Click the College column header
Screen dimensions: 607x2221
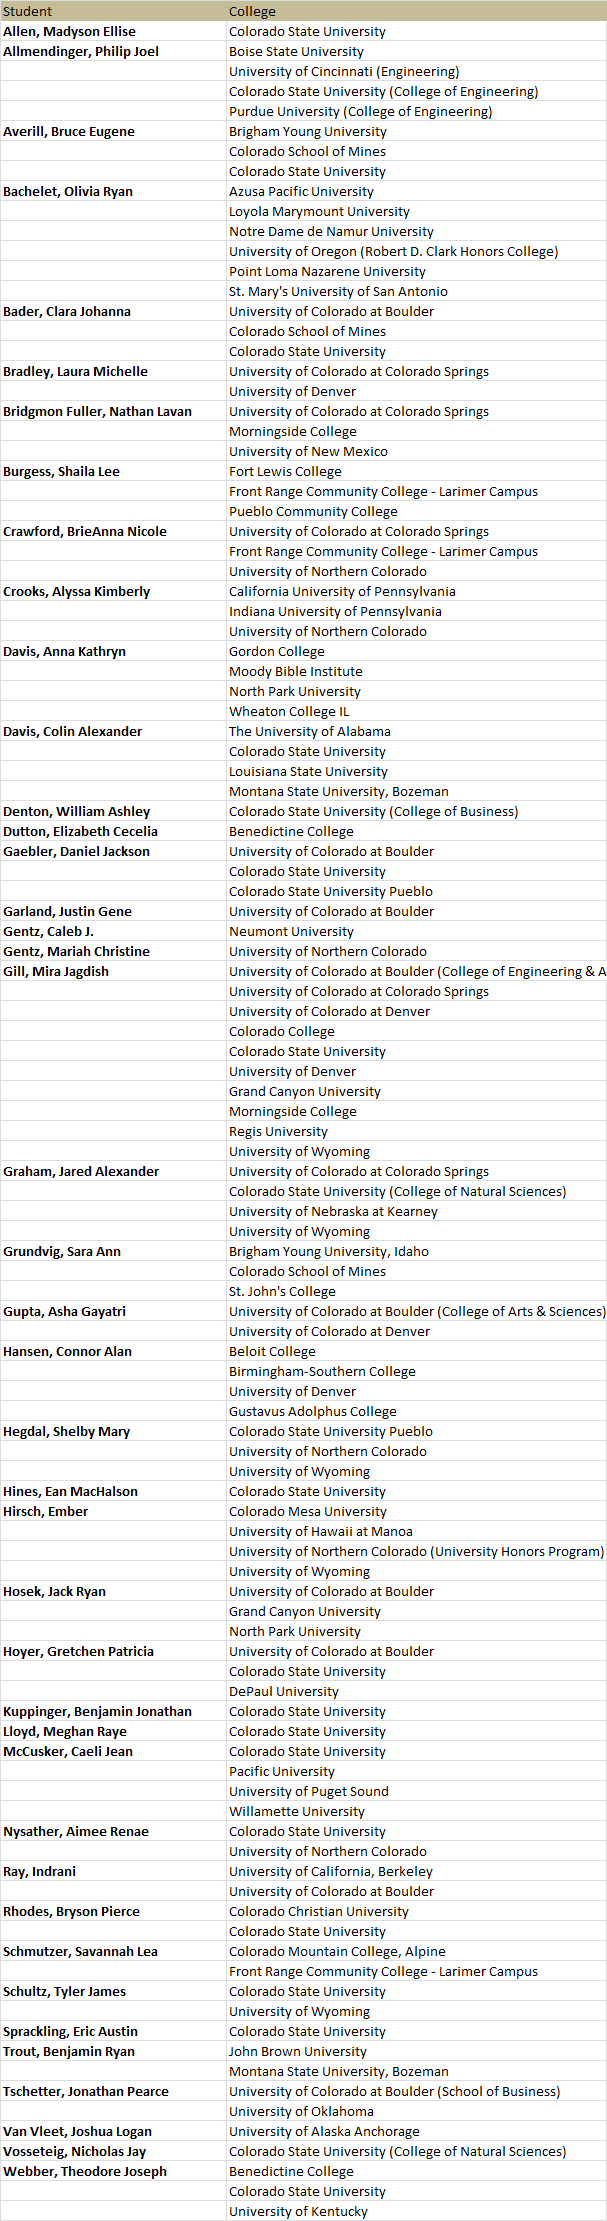(x=252, y=11)
